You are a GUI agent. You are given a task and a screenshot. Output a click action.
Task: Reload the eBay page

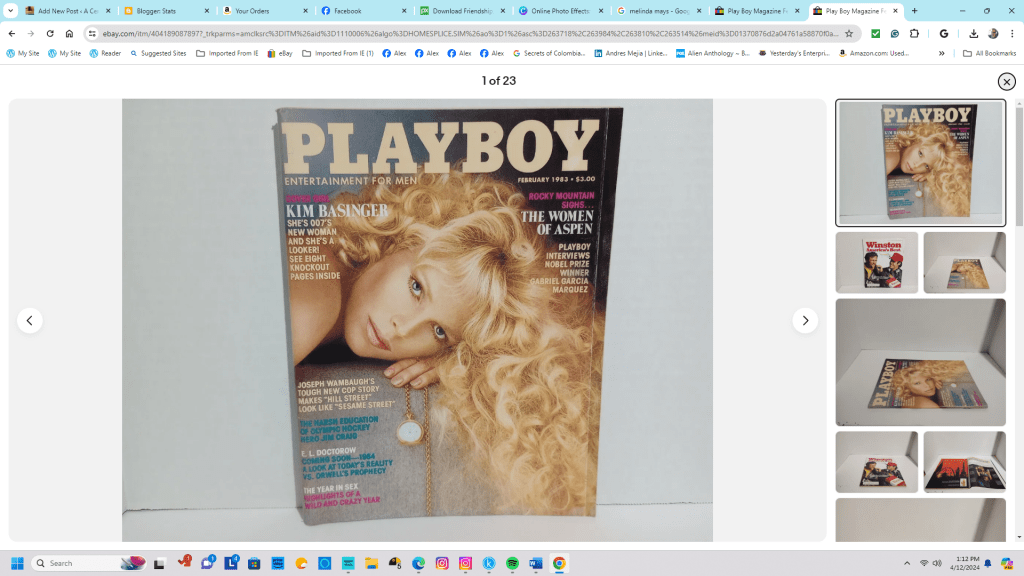pyautogui.click(x=50, y=33)
